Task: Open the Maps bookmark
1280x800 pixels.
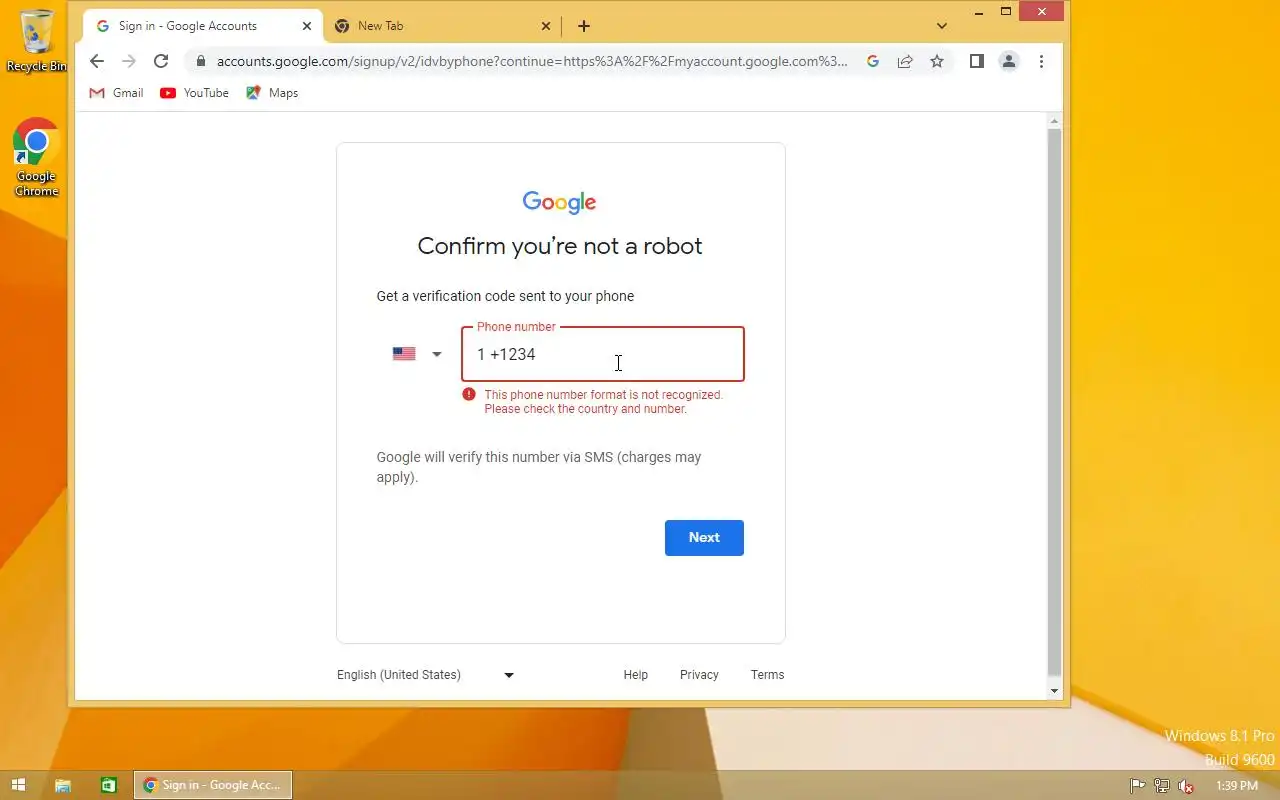Action: point(272,93)
